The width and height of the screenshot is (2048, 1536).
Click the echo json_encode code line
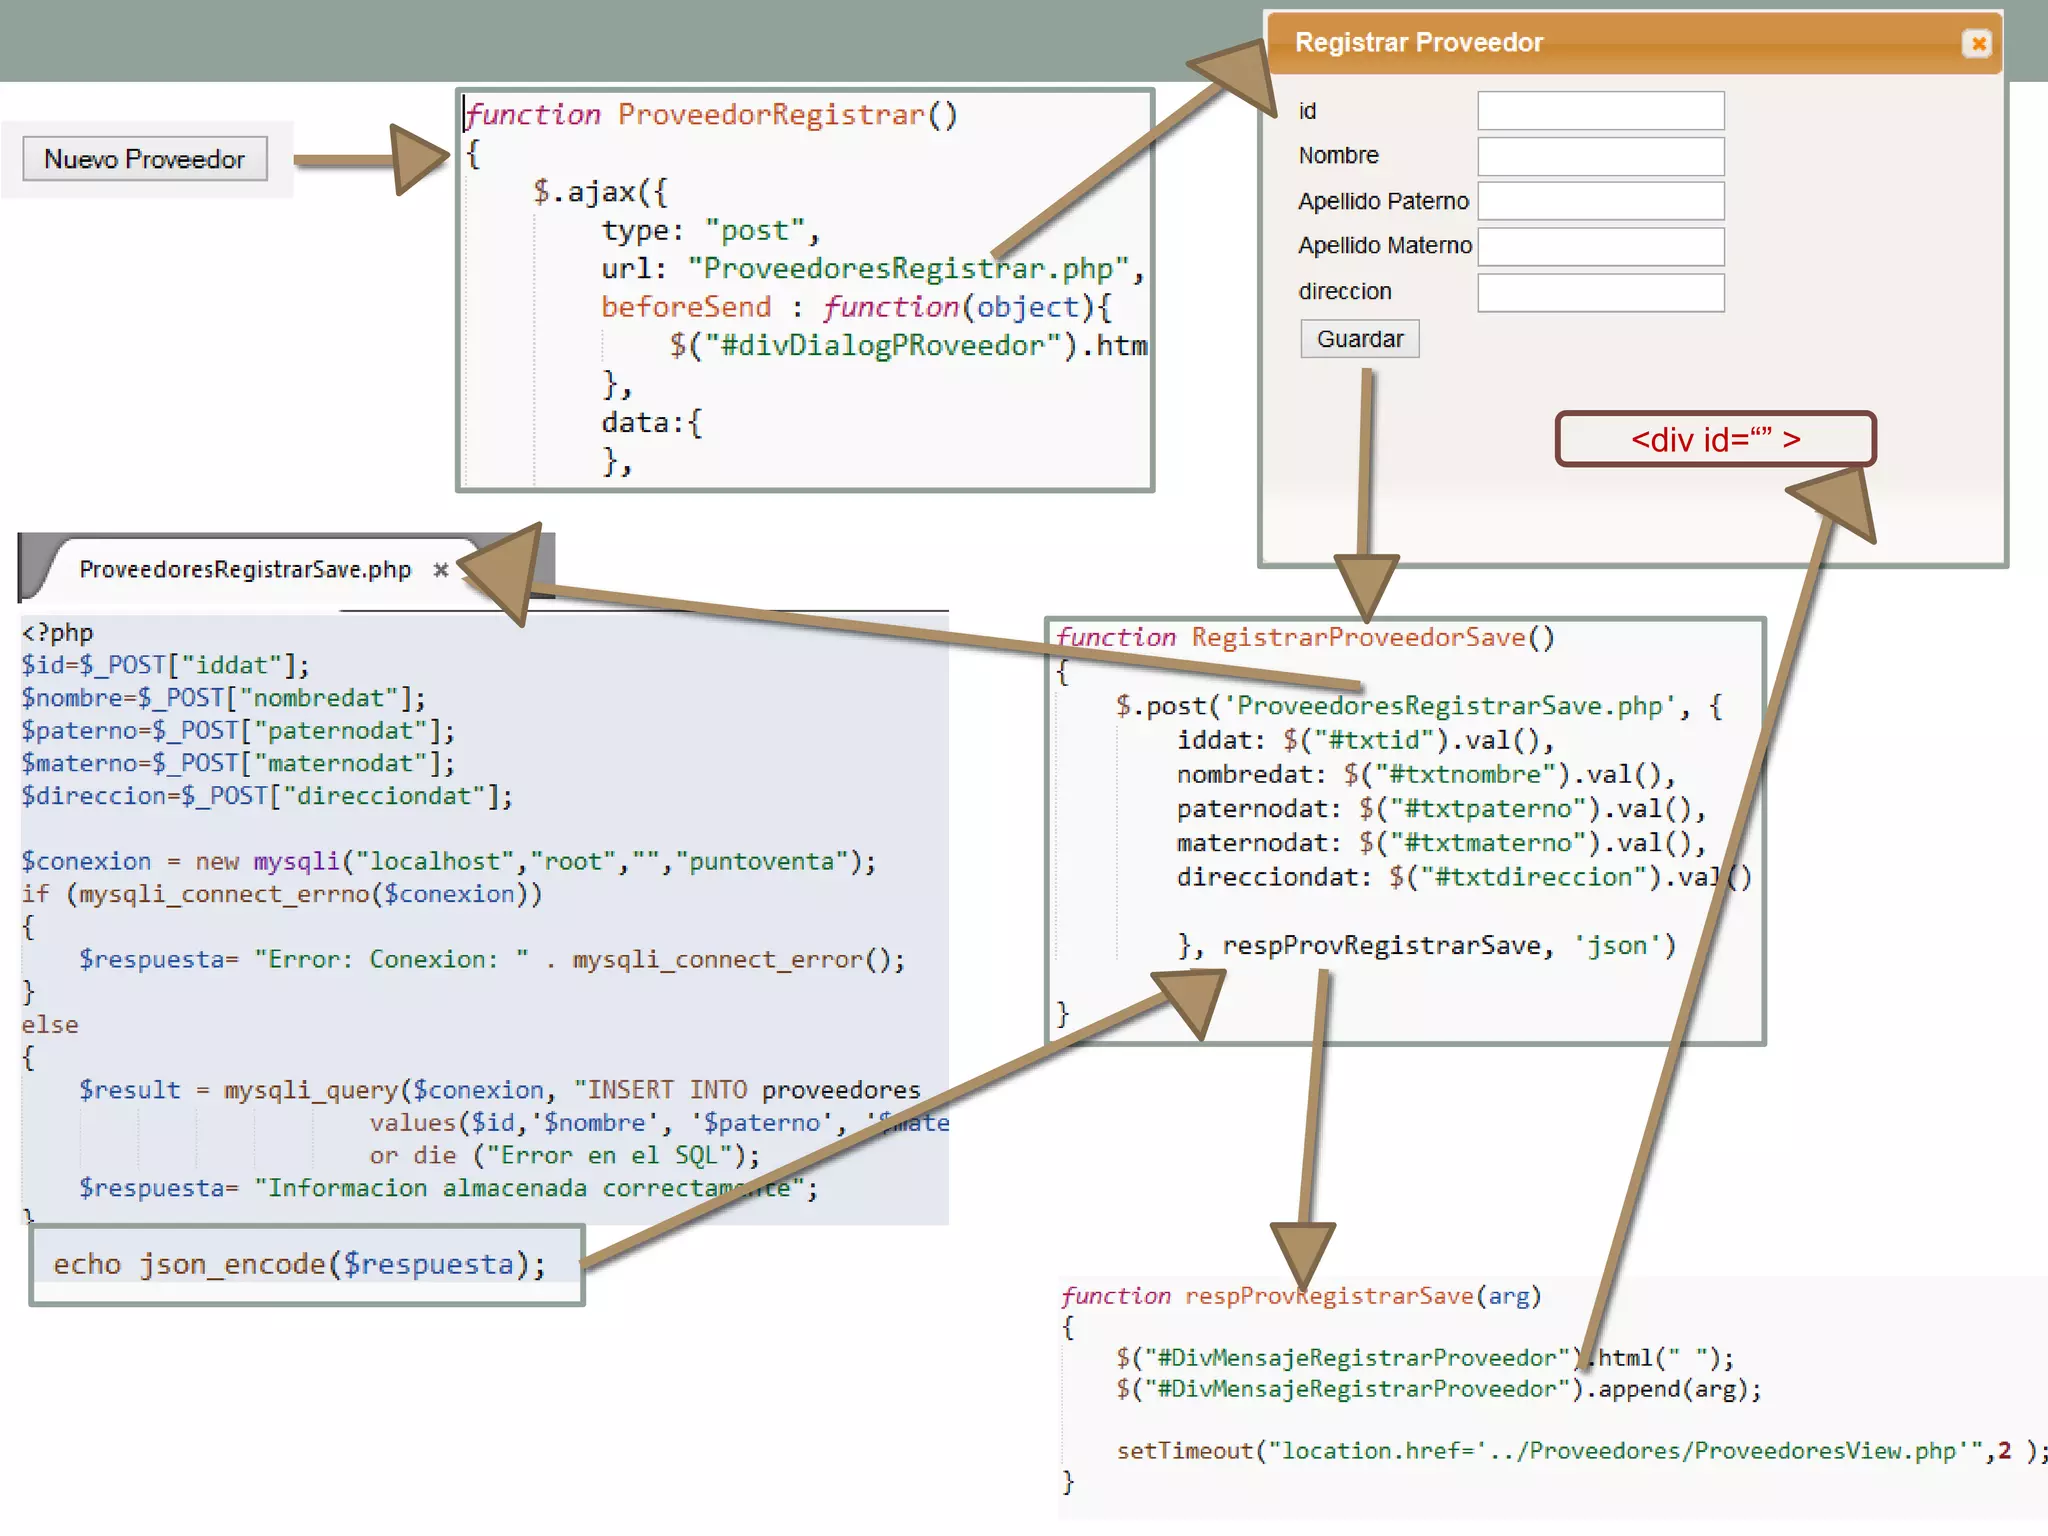[300, 1264]
